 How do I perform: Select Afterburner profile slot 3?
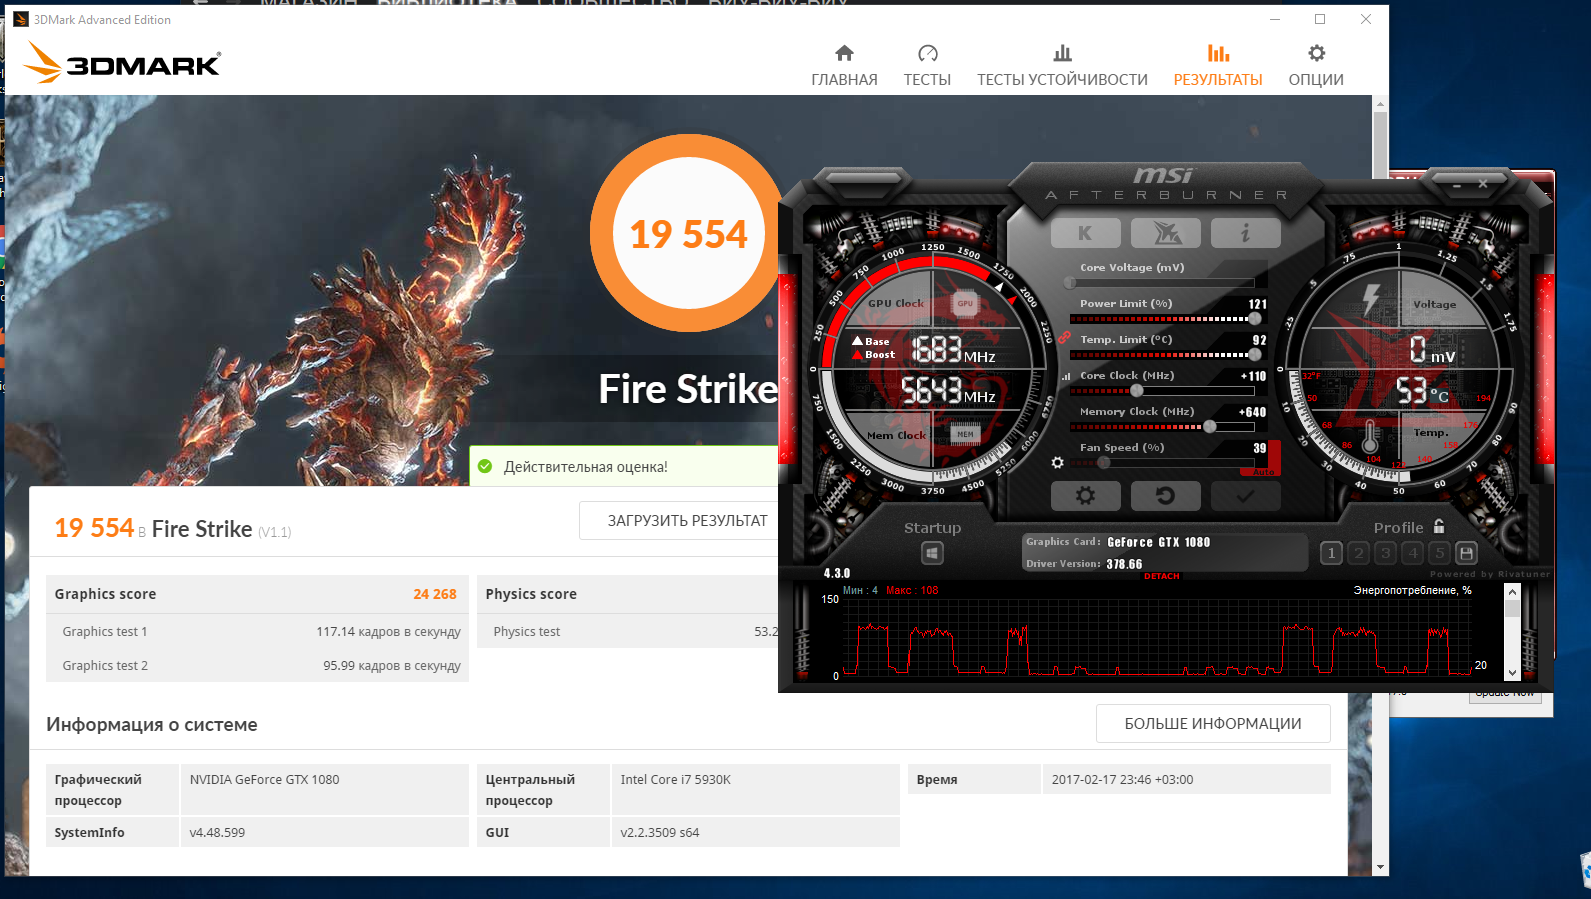tap(1385, 553)
